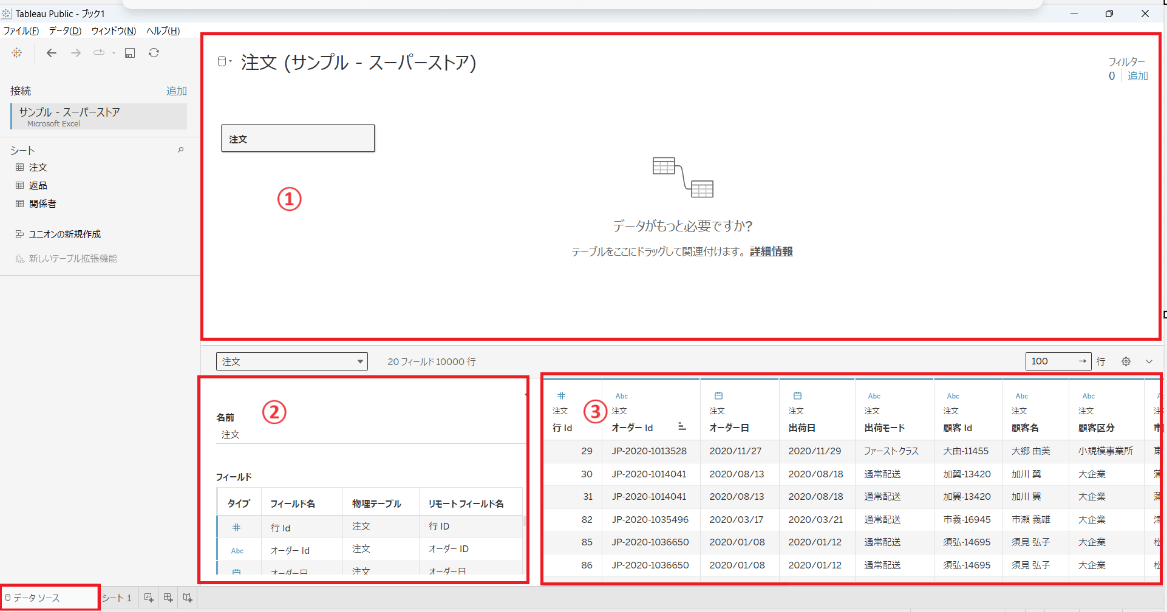Screen dimensions: 1167x612
Task: Click the cell JP-2020-1035496
Action: 650,520
